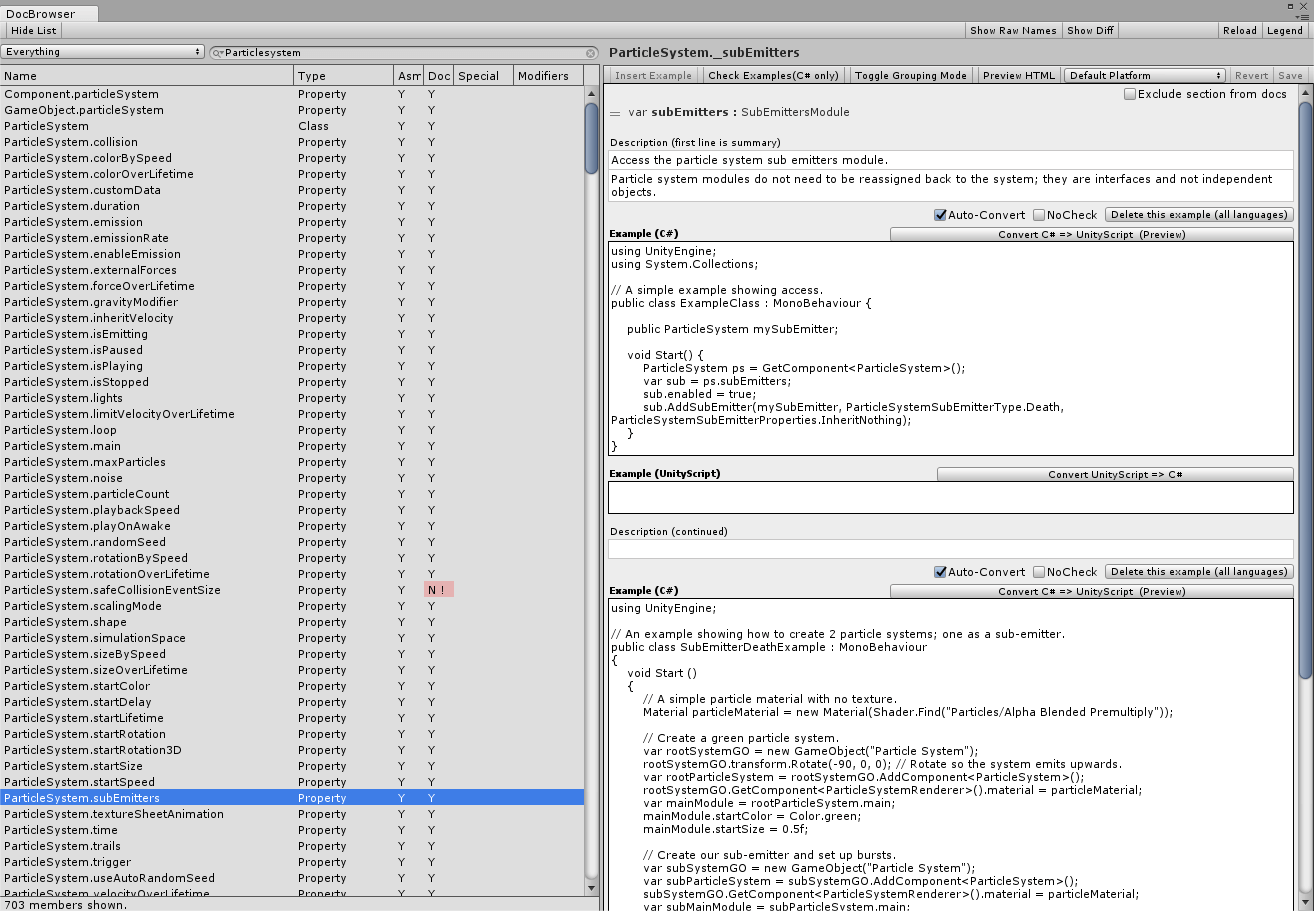Screen dimensions: 1314x911
Task: Uncheck Auto-Convert for the SubEmitterDeathExample example
Action: (x=940, y=572)
